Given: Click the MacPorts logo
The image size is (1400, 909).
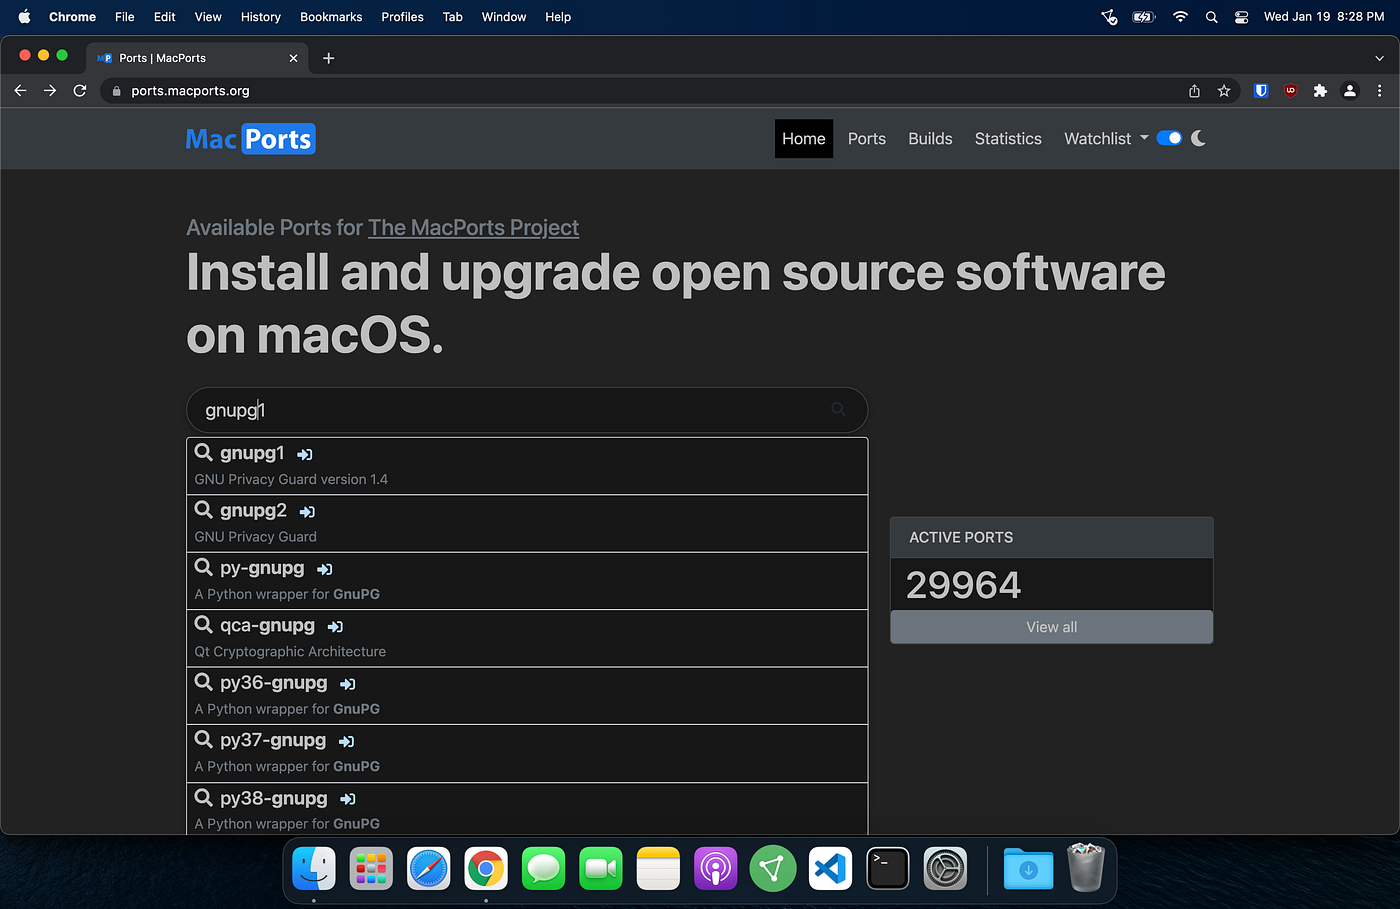Looking at the screenshot, I should 250,139.
